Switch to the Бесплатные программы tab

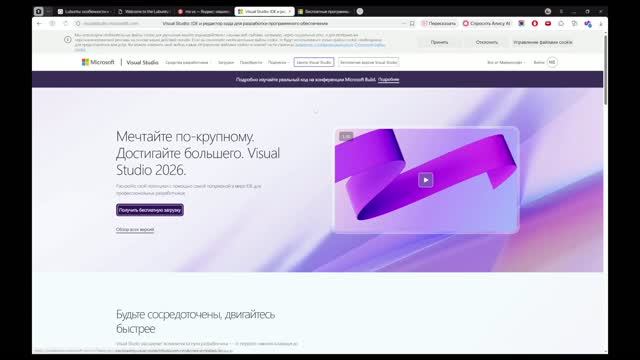(324, 11)
